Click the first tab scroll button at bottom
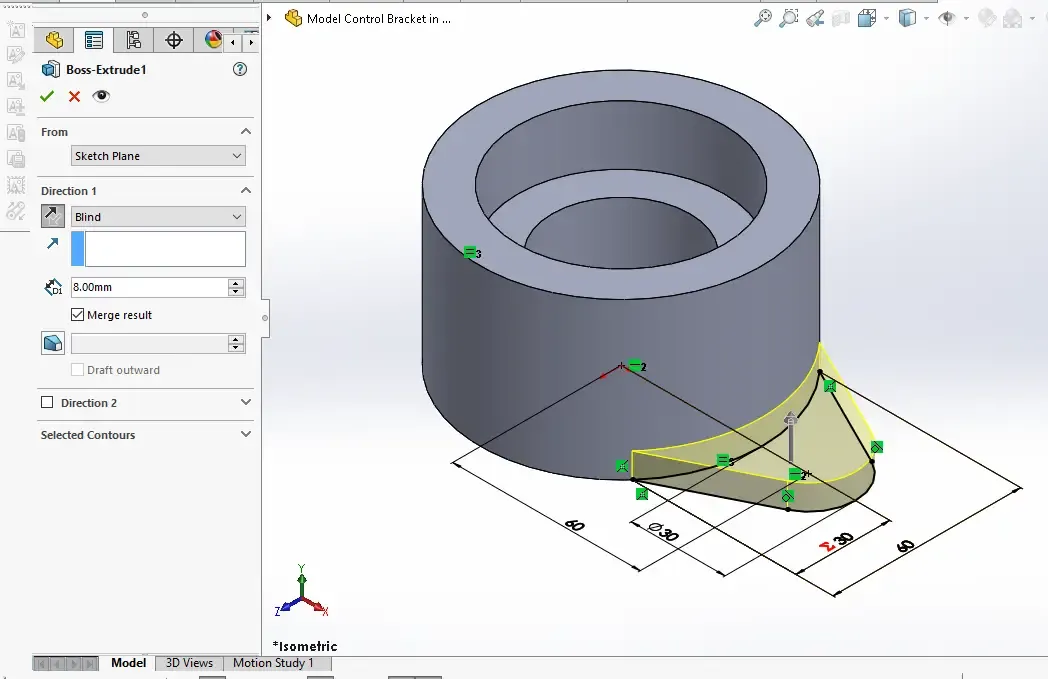Screen dimensions: 1048x679 coord(41,664)
